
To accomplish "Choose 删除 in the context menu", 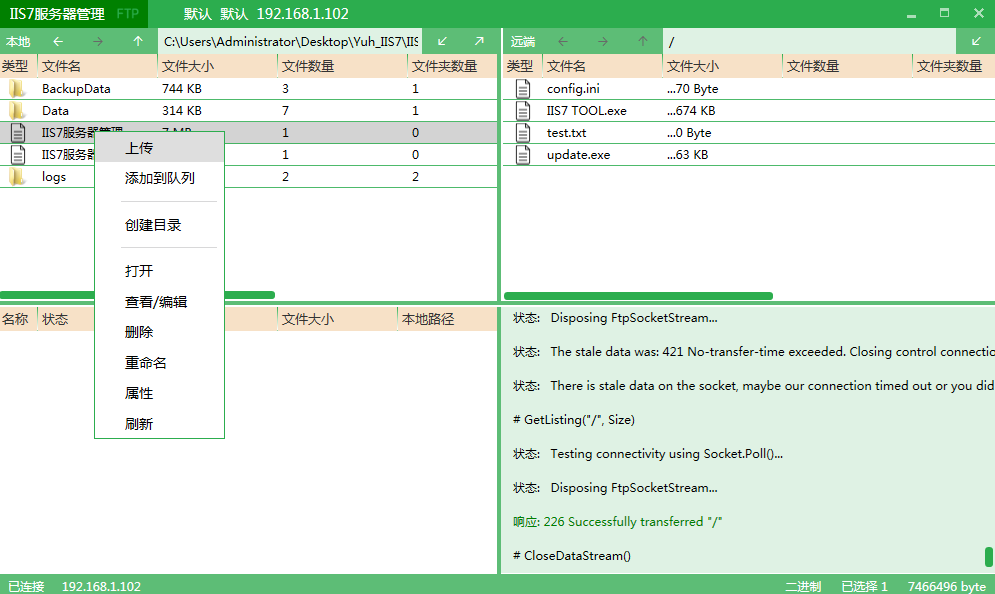I will click(x=159, y=333).
